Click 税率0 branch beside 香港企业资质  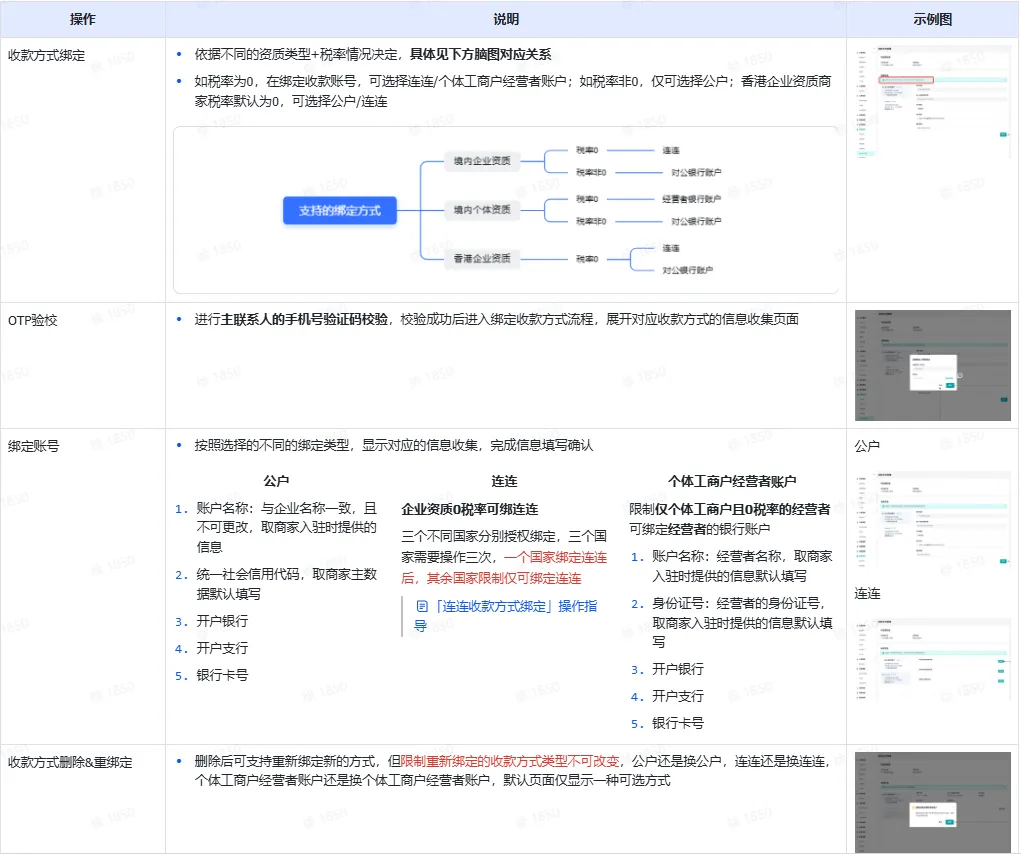click(x=587, y=259)
